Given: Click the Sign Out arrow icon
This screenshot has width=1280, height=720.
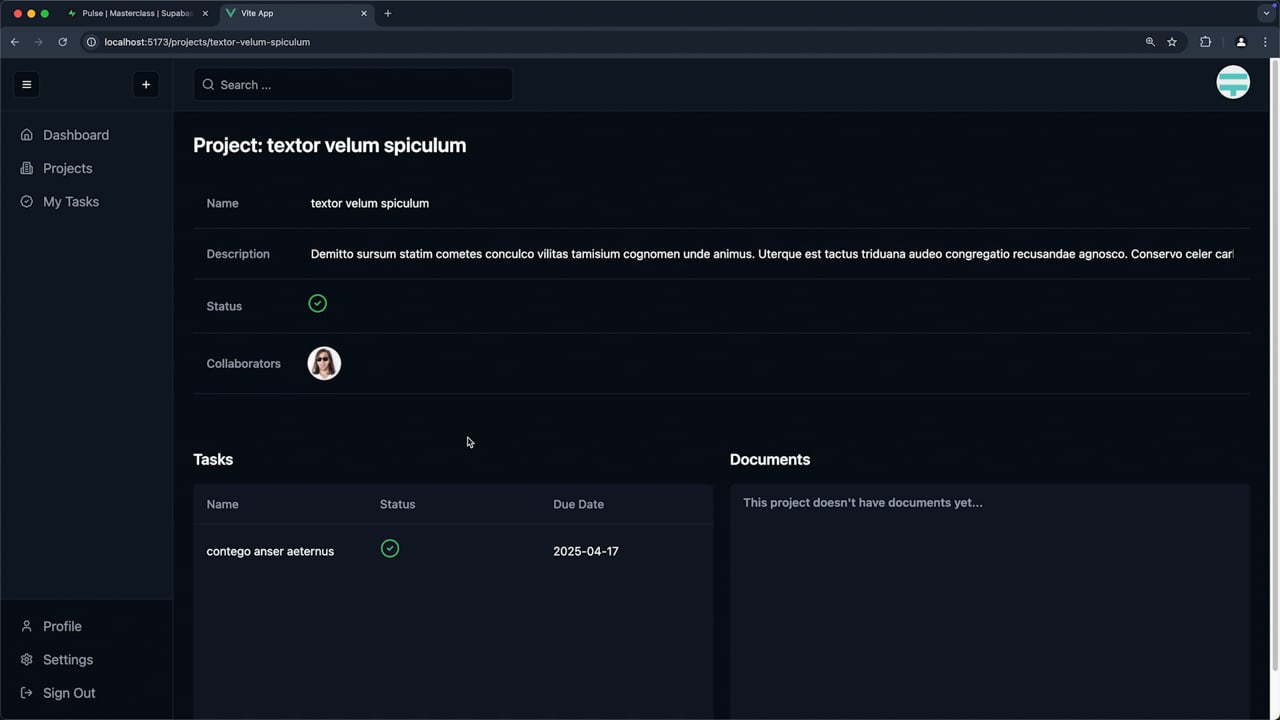Looking at the screenshot, I should point(27,693).
